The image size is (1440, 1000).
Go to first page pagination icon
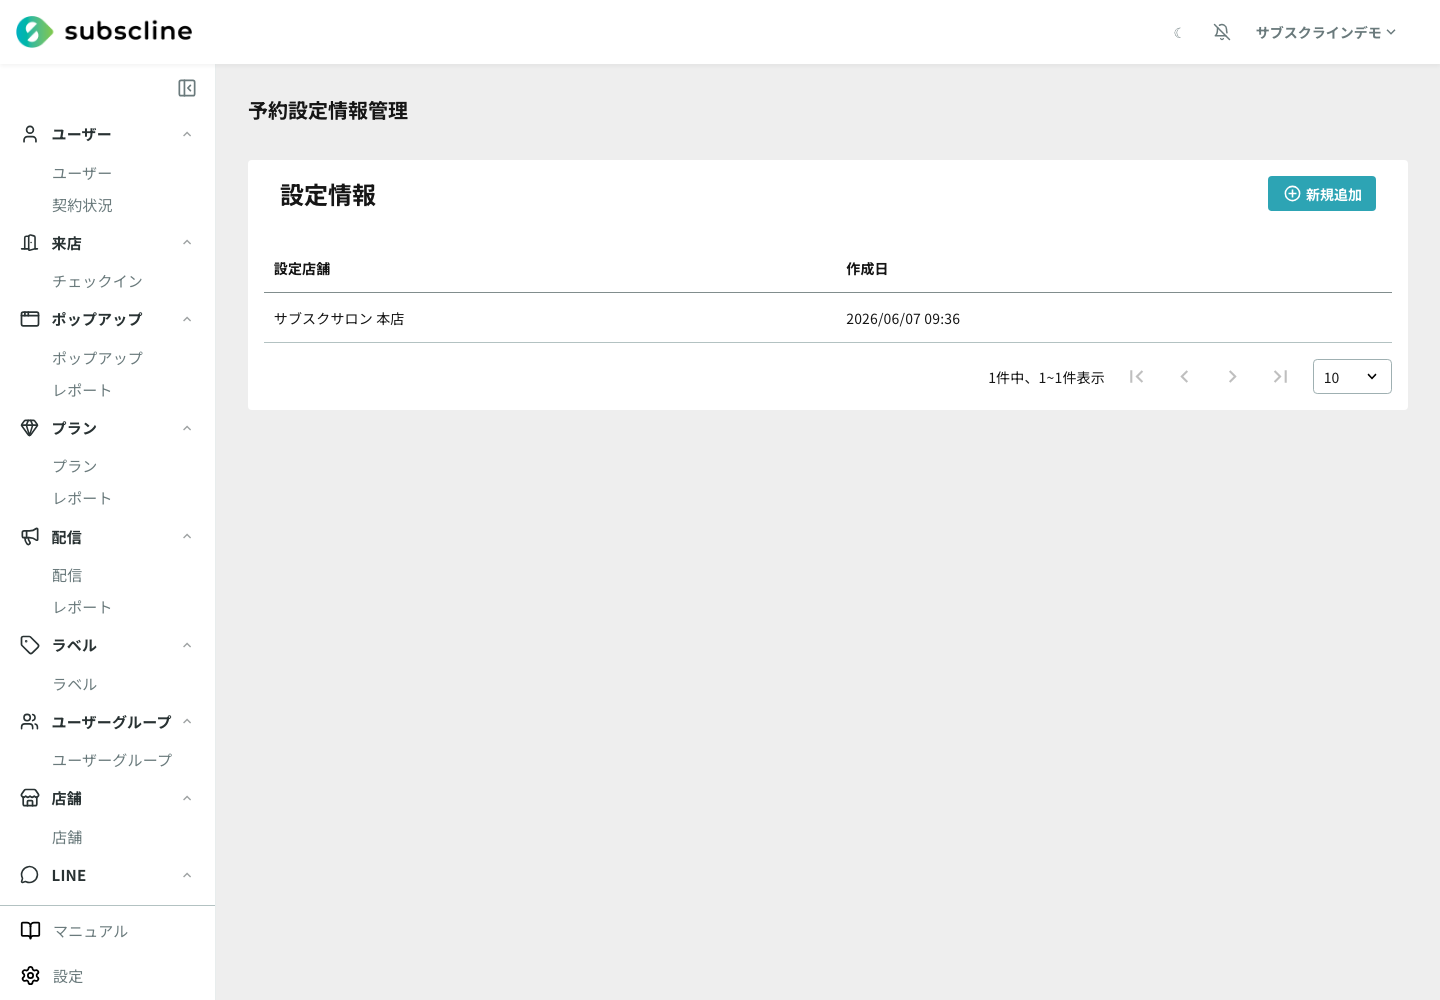[1136, 376]
